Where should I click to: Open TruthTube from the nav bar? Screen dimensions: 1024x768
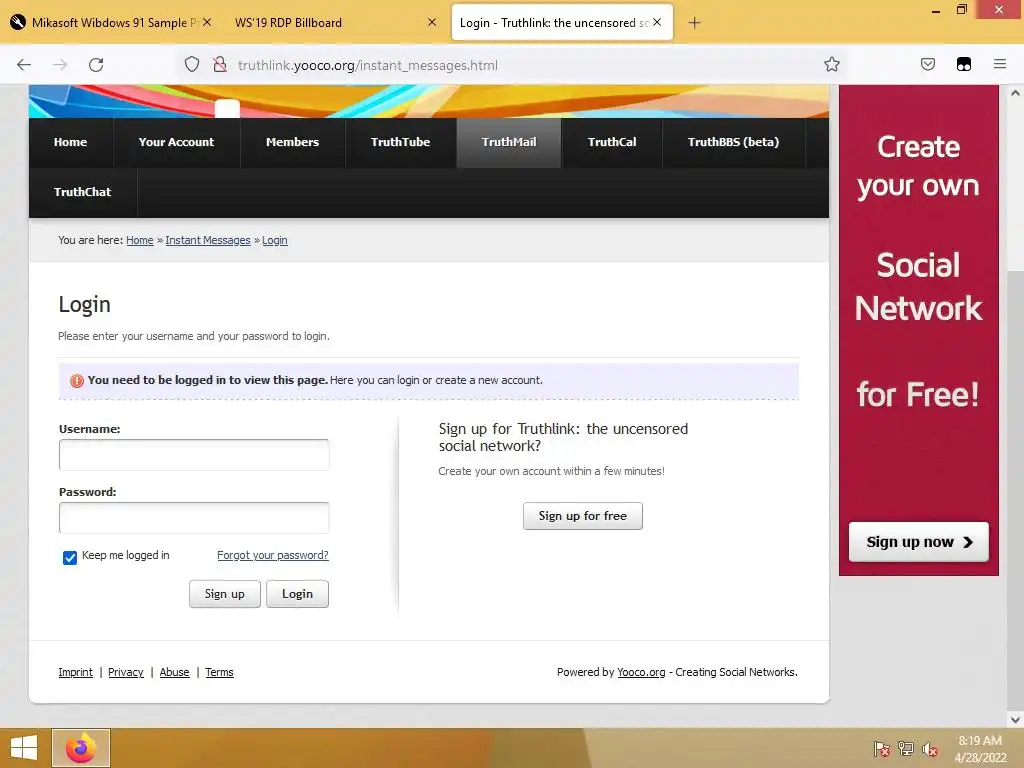[x=400, y=142]
